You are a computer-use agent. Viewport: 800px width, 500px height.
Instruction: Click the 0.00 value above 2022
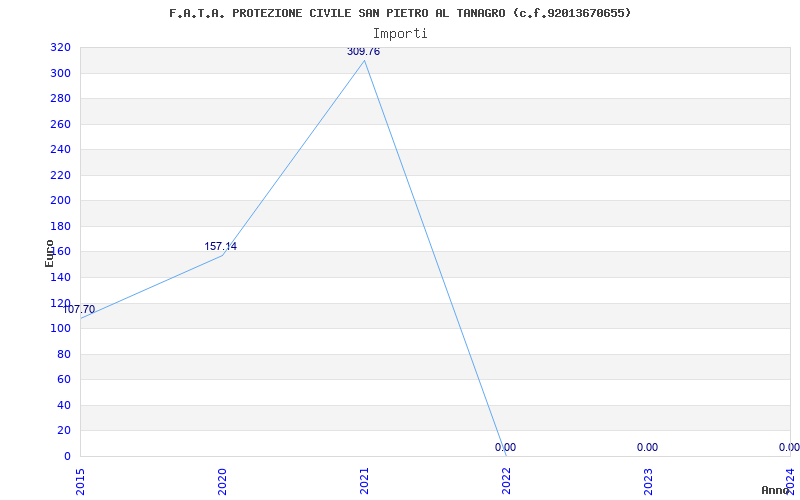[505, 447]
